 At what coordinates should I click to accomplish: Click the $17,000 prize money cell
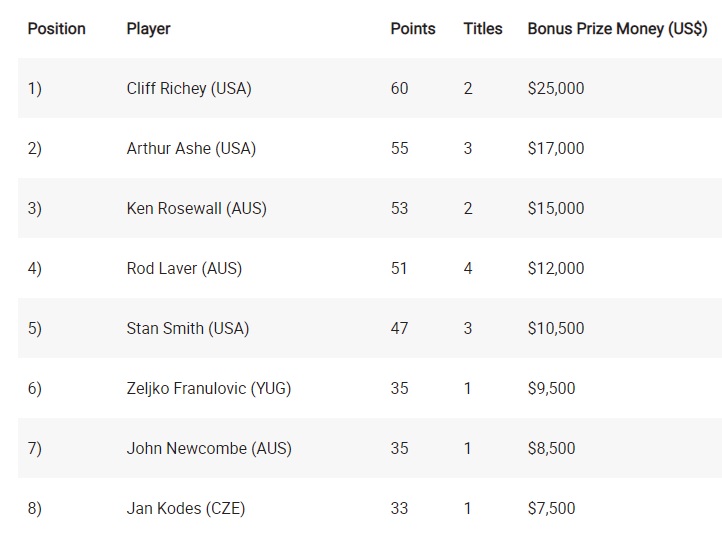tap(556, 148)
